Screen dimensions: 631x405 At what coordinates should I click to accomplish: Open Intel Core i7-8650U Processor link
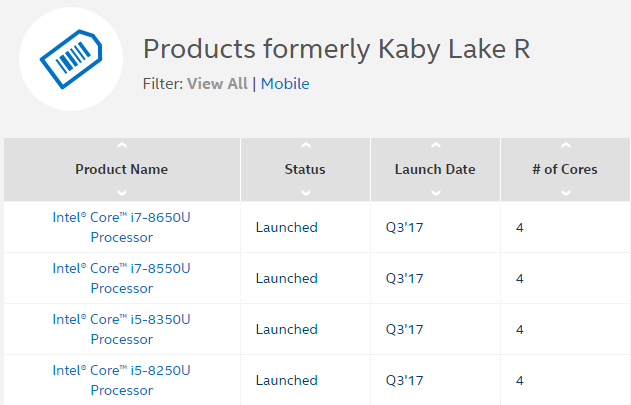click(x=122, y=227)
